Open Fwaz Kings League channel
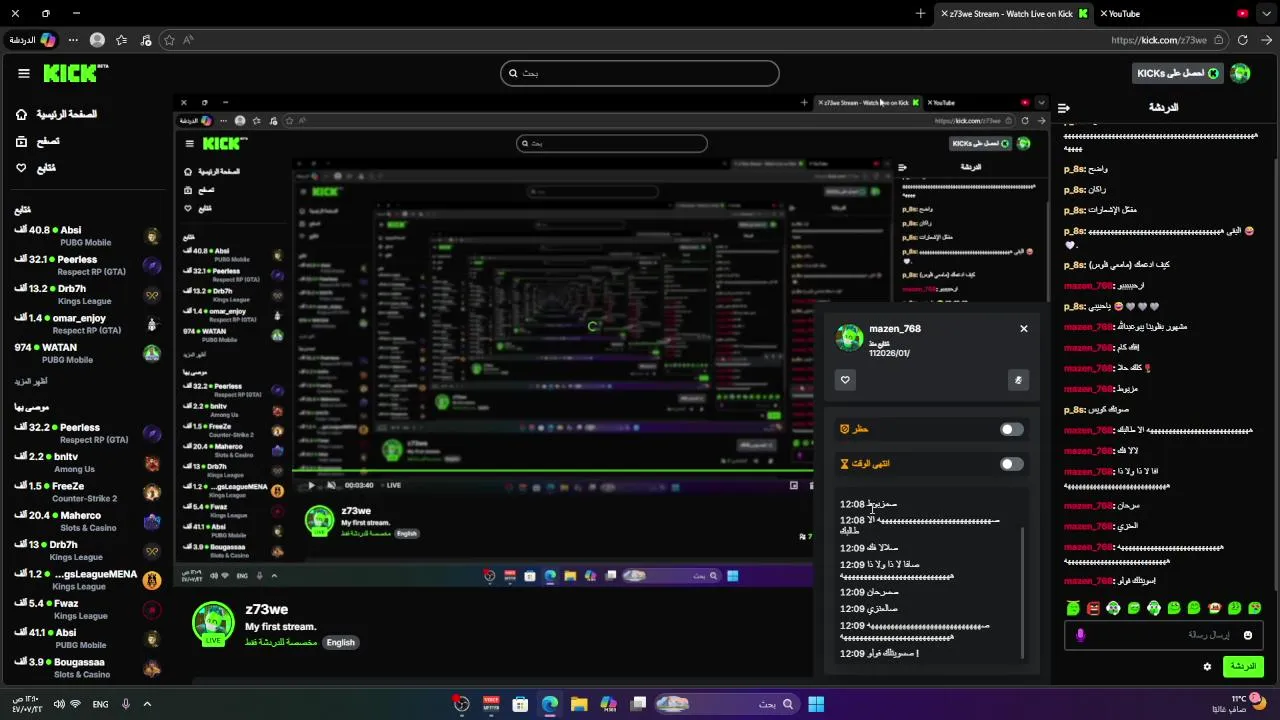 (x=86, y=609)
